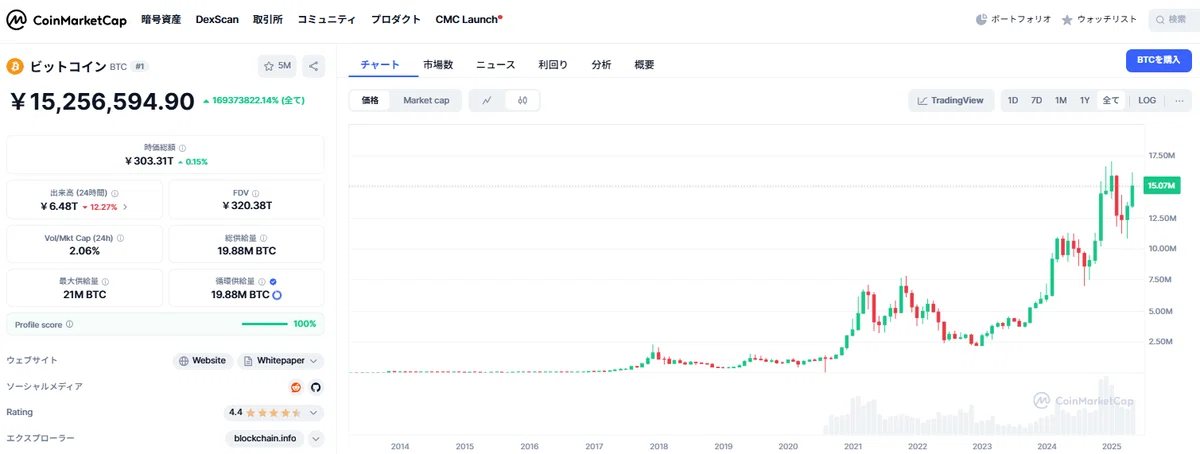Expand the Rating 4.4 dropdown
1200x454 pixels.
point(314,412)
